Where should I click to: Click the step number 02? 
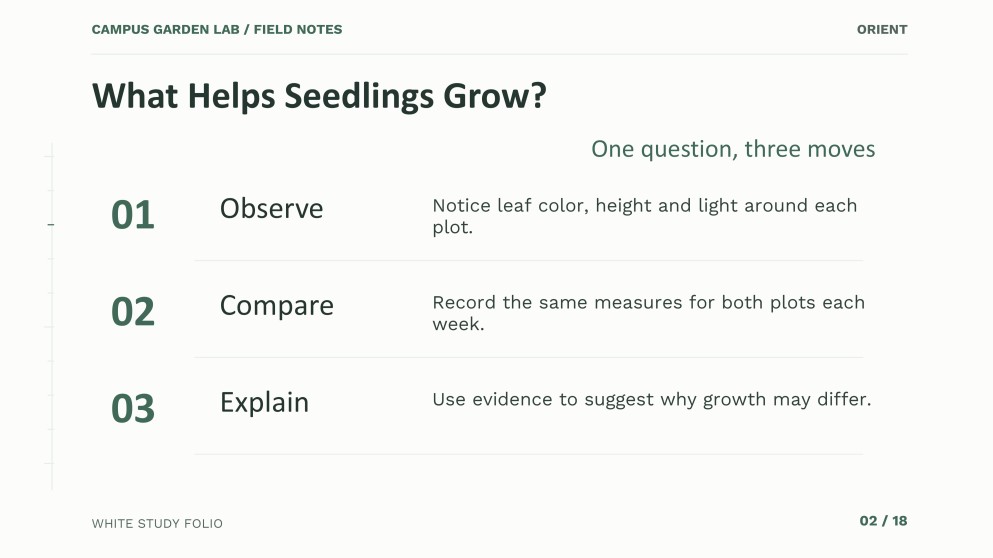(132, 312)
